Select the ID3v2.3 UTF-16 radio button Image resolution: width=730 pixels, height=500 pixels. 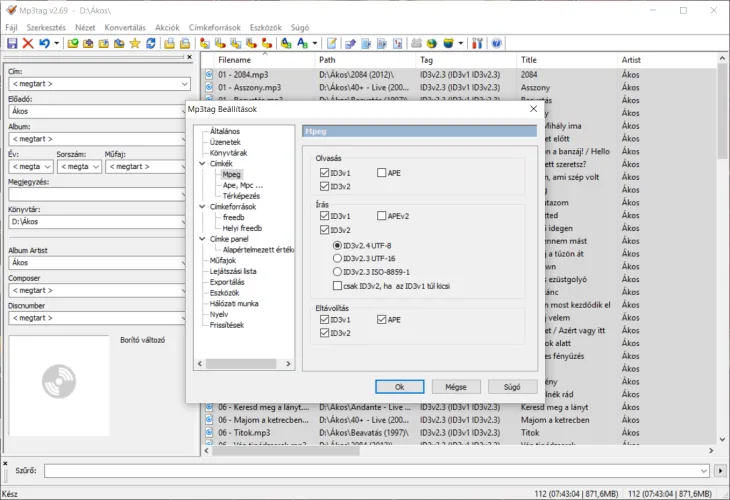click(338, 257)
